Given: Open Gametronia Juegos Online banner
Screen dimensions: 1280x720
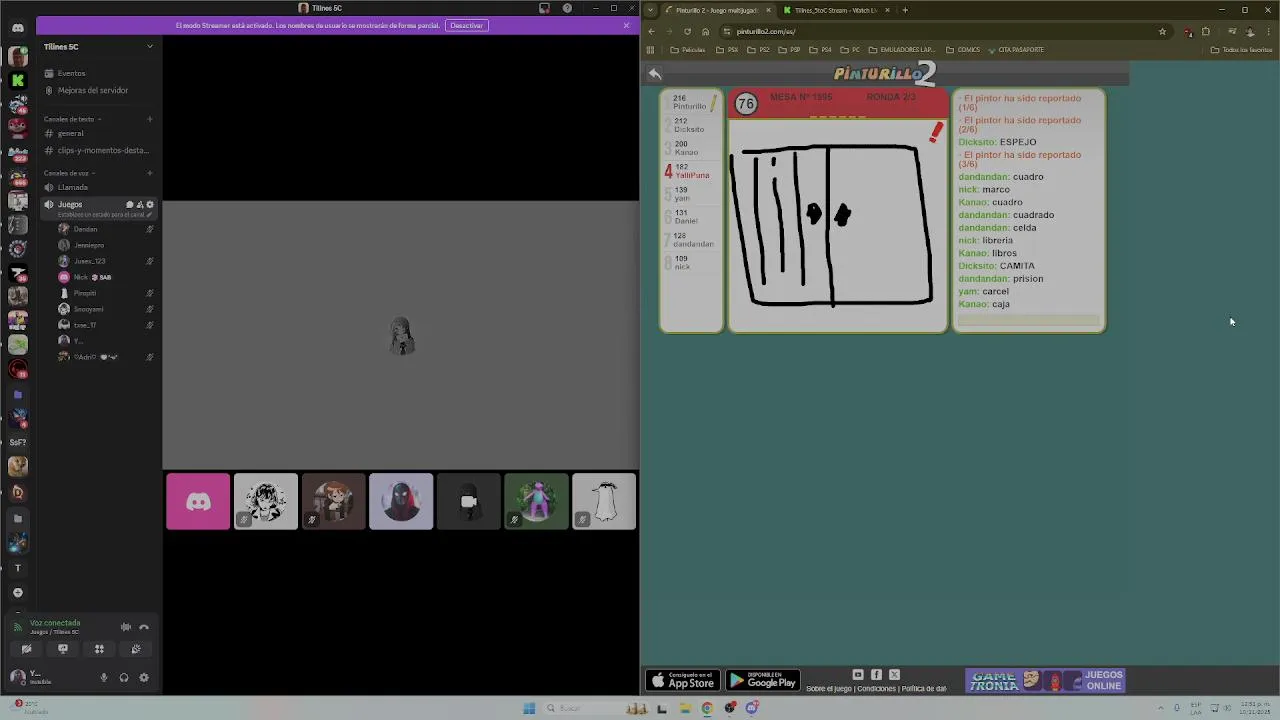Looking at the screenshot, I should tap(1046, 681).
